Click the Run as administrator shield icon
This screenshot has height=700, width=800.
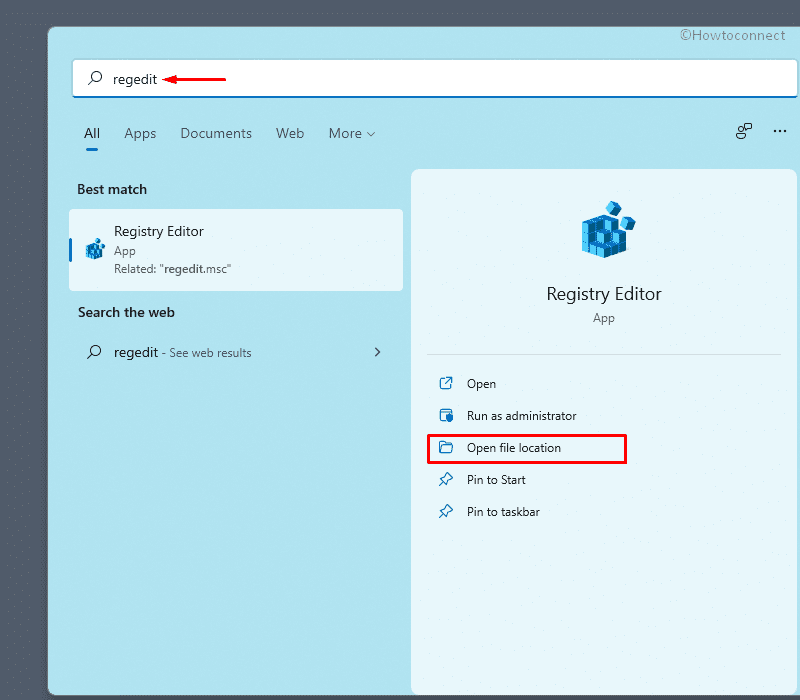coord(446,415)
